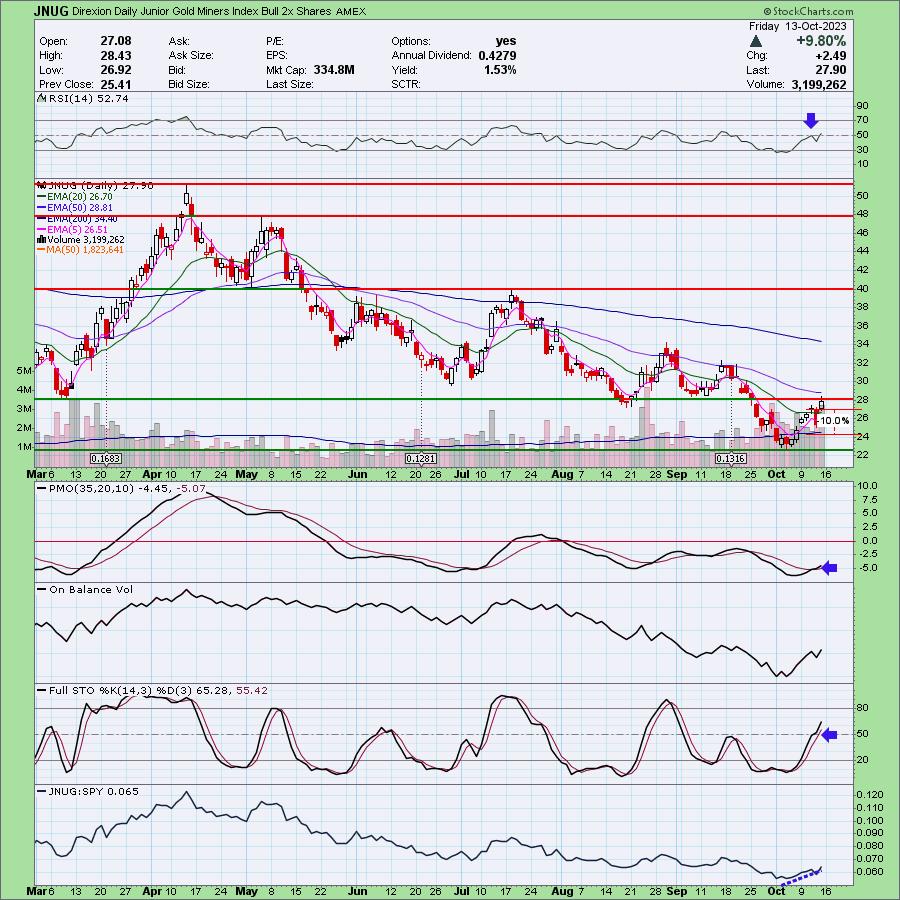Click the RSI(14) 52.74 indicator label
This screenshot has height=900, width=900.
click(x=84, y=98)
